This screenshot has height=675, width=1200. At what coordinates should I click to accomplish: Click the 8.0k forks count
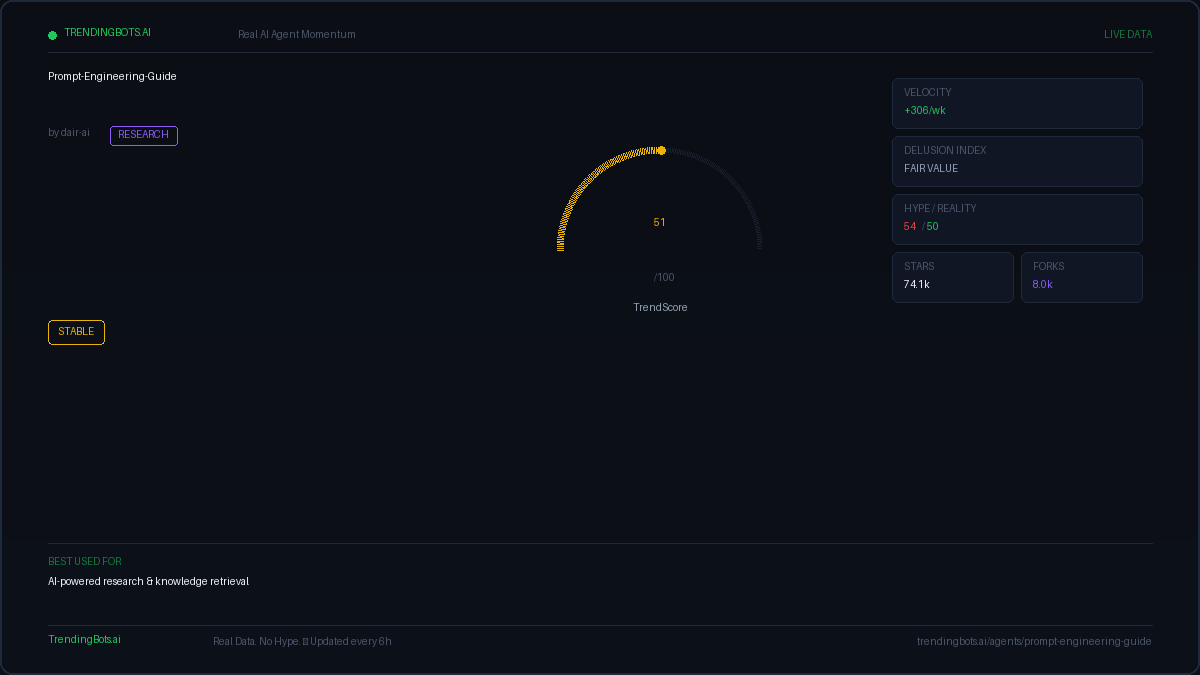1043,284
